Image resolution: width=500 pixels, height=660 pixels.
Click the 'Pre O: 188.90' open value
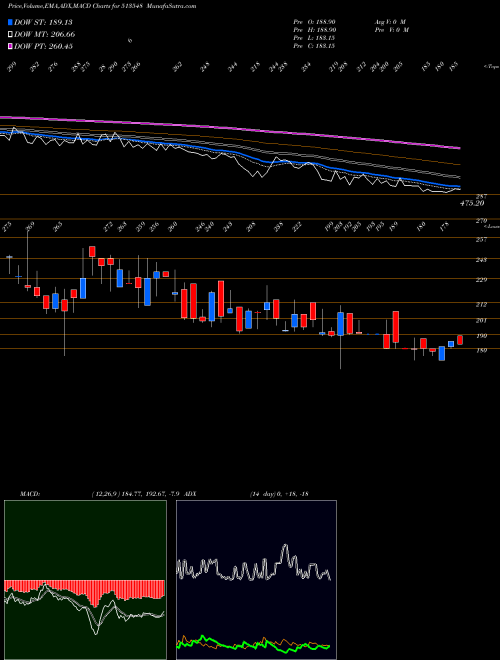[x=314, y=22]
